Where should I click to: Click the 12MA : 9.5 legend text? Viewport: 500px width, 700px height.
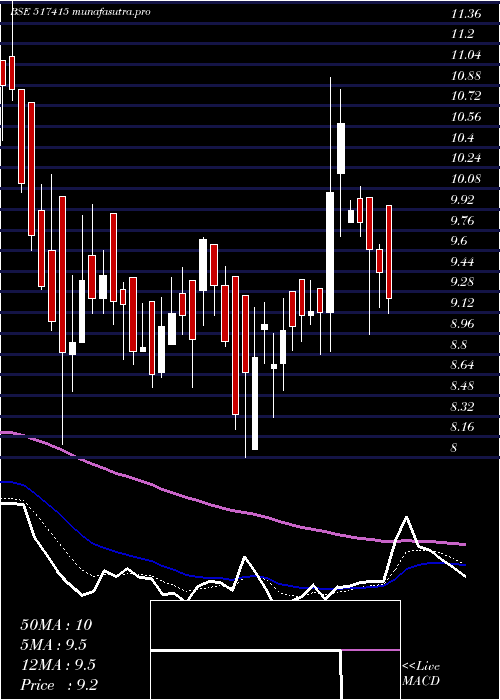pos(58,664)
